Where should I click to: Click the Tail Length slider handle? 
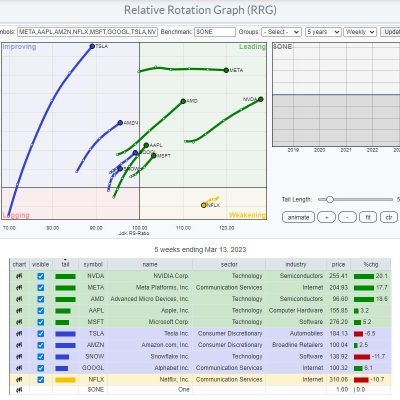pyautogui.click(x=330, y=199)
